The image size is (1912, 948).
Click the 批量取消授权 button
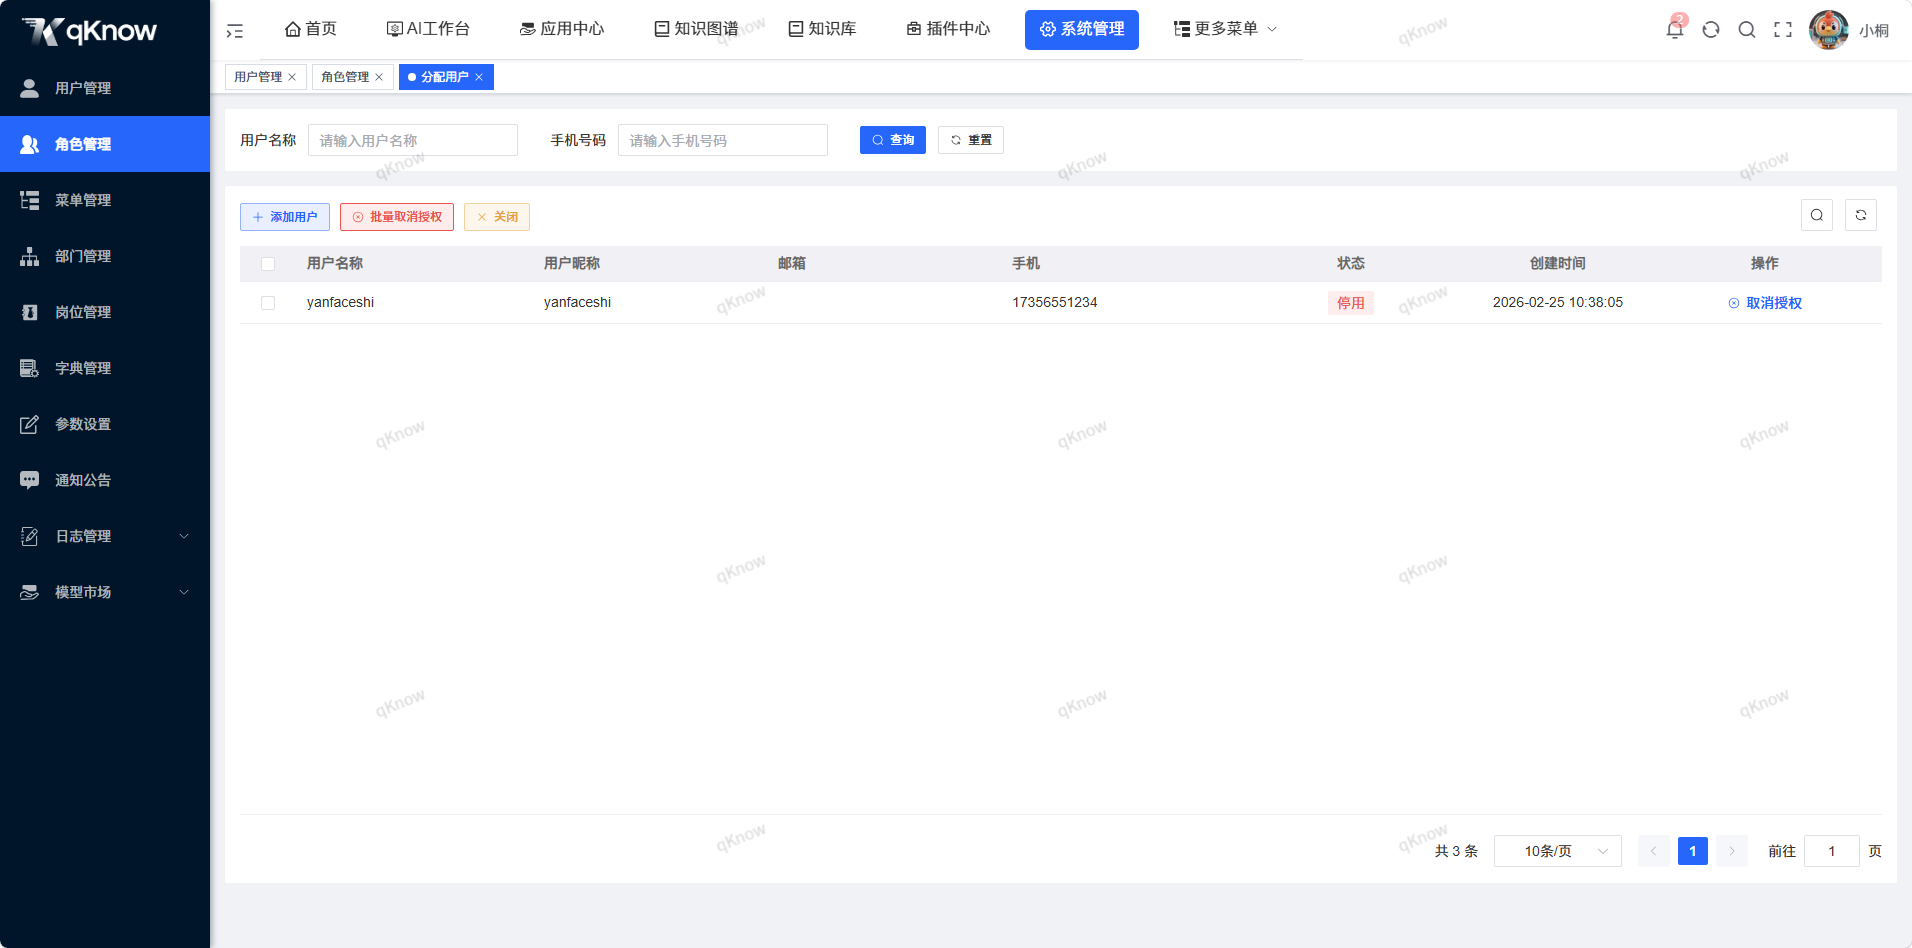[397, 217]
